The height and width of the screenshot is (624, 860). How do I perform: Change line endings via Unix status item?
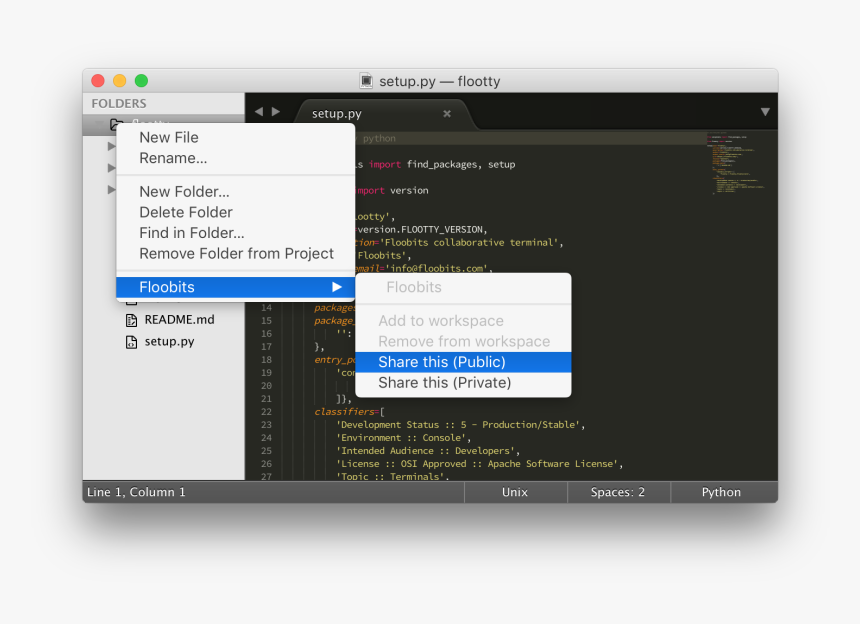click(x=515, y=492)
